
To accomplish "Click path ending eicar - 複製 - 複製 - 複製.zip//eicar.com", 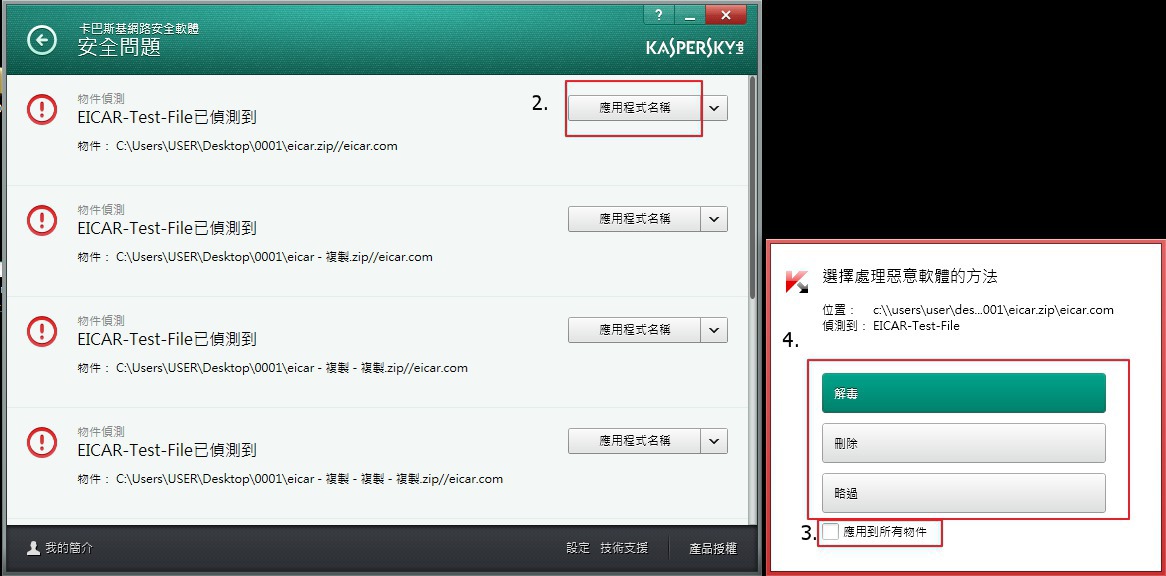I will click(x=309, y=479).
